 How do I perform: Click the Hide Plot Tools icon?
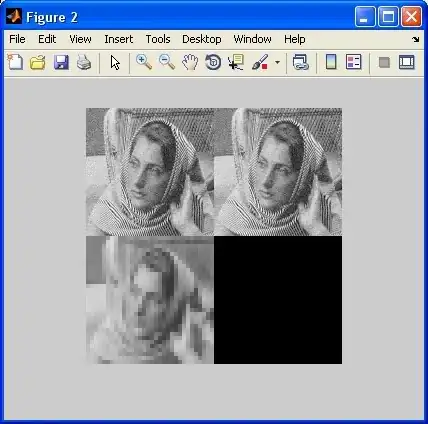(384, 62)
